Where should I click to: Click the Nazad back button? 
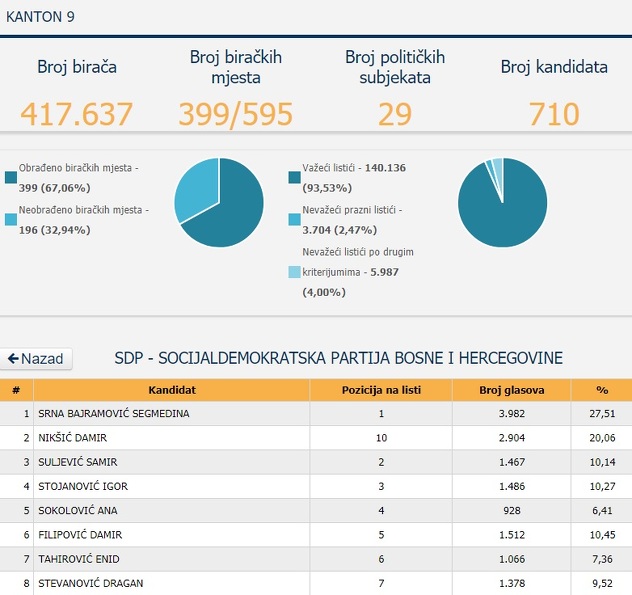[36, 358]
